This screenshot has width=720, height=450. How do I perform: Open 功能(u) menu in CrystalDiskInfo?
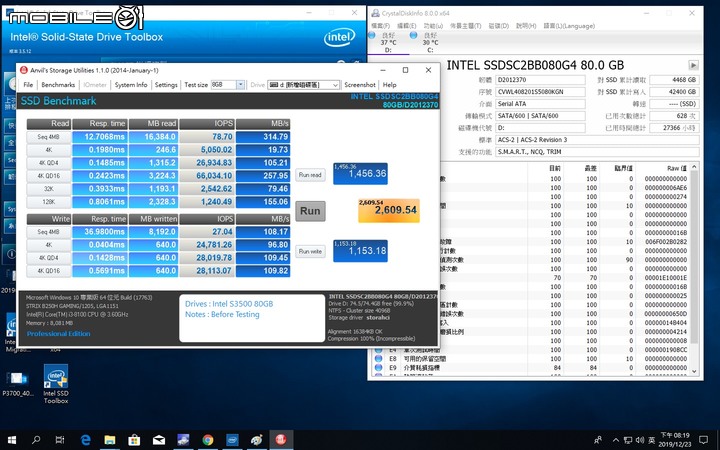click(x=433, y=26)
